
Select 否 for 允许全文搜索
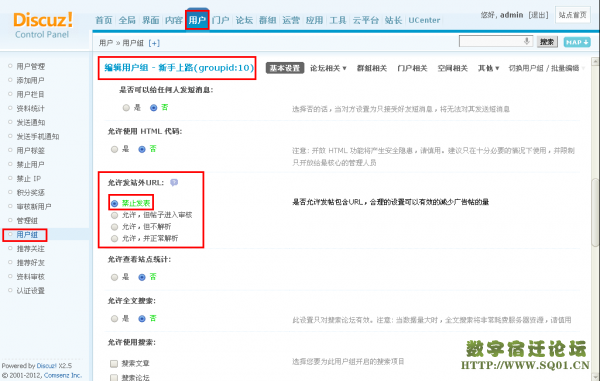coord(142,319)
